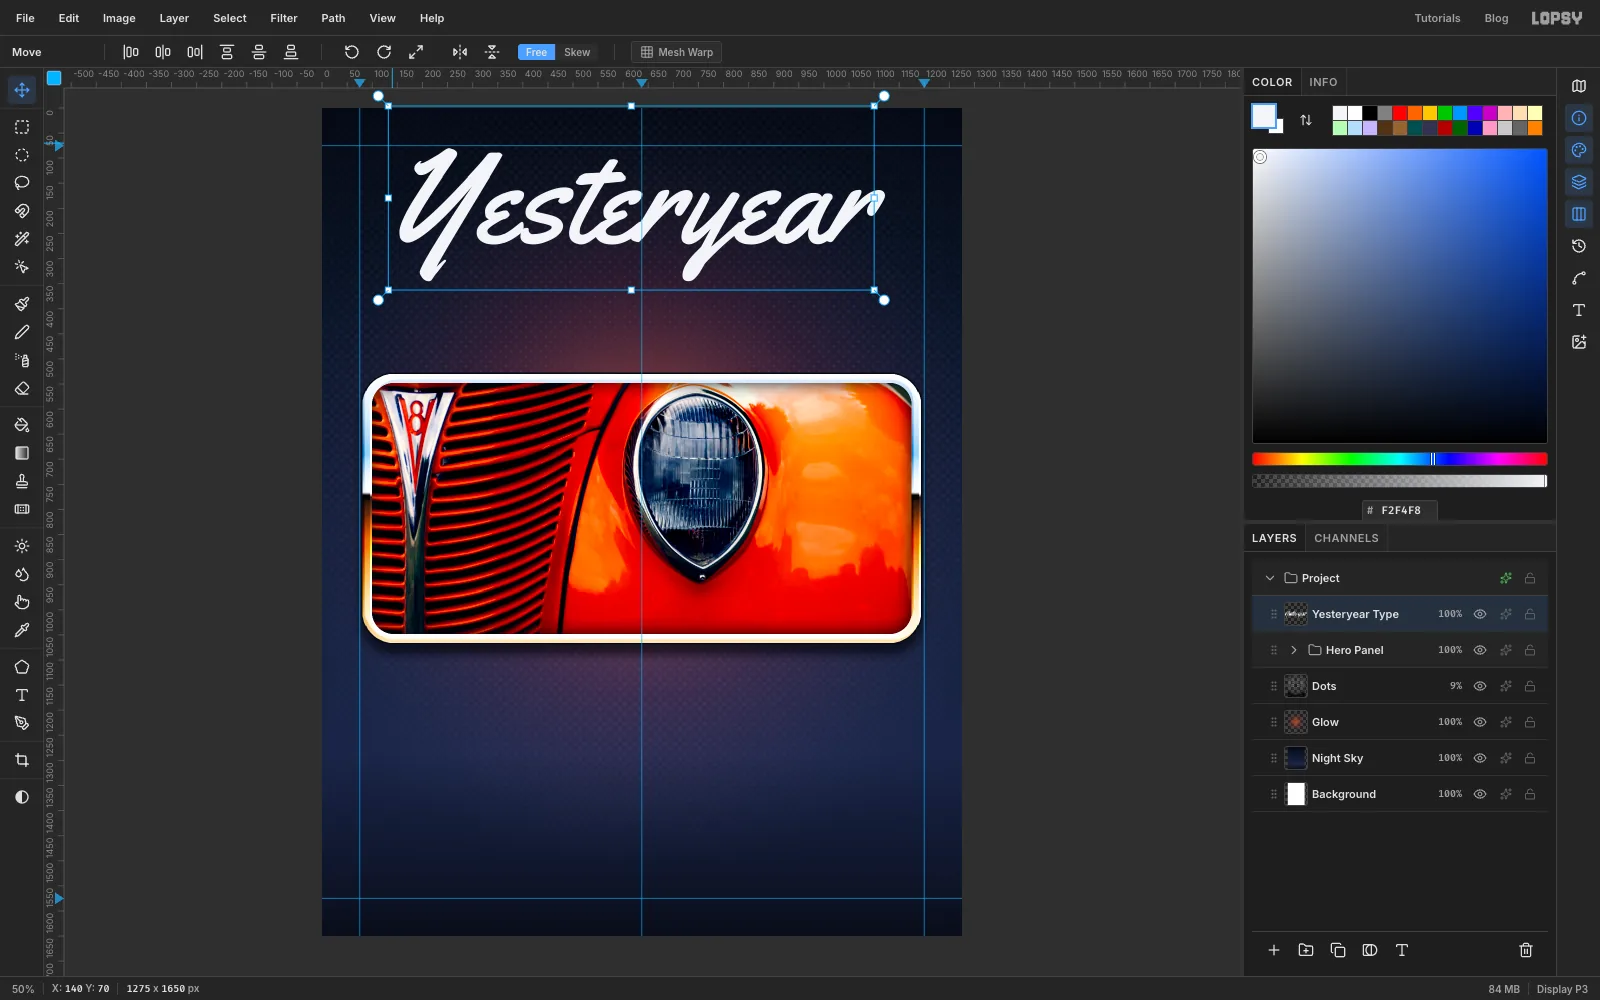Select the Eyedropper tool
The width and height of the screenshot is (1600, 1000).
point(22,630)
